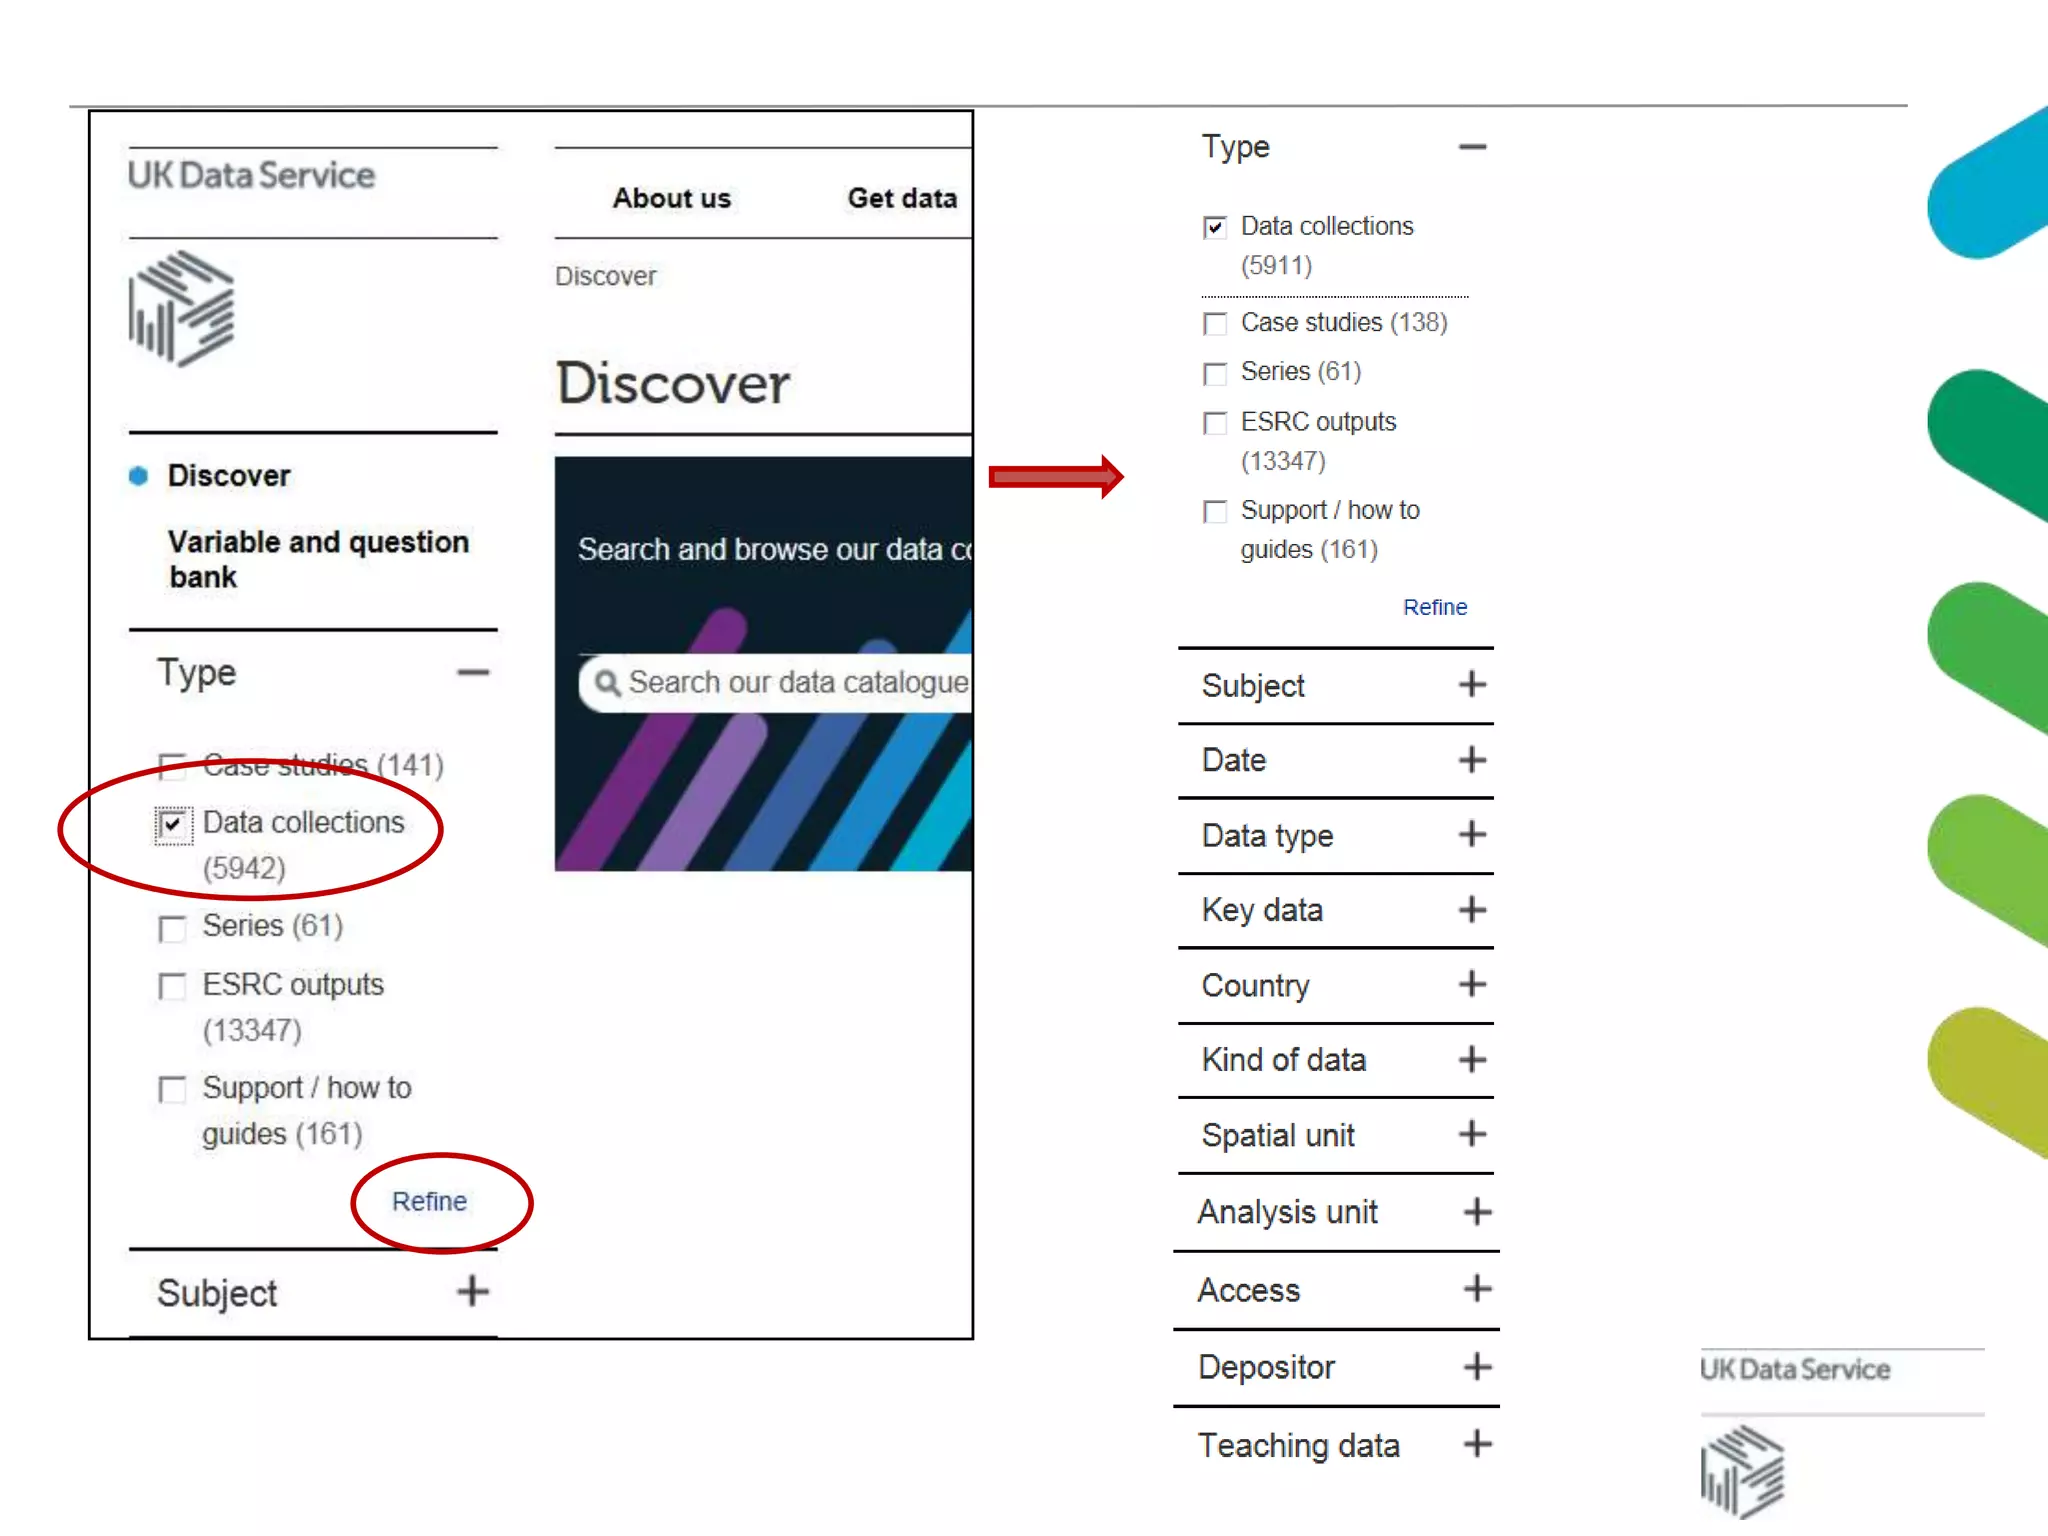Click the Discover breadcrumb link
The height and width of the screenshot is (1536, 2048).
tap(605, 276)
